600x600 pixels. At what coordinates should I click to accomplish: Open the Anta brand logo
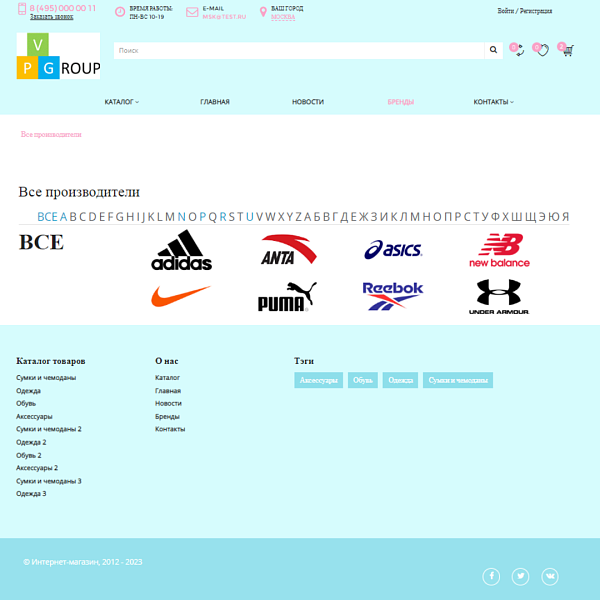pyautogui.click(x=289, y=249)
